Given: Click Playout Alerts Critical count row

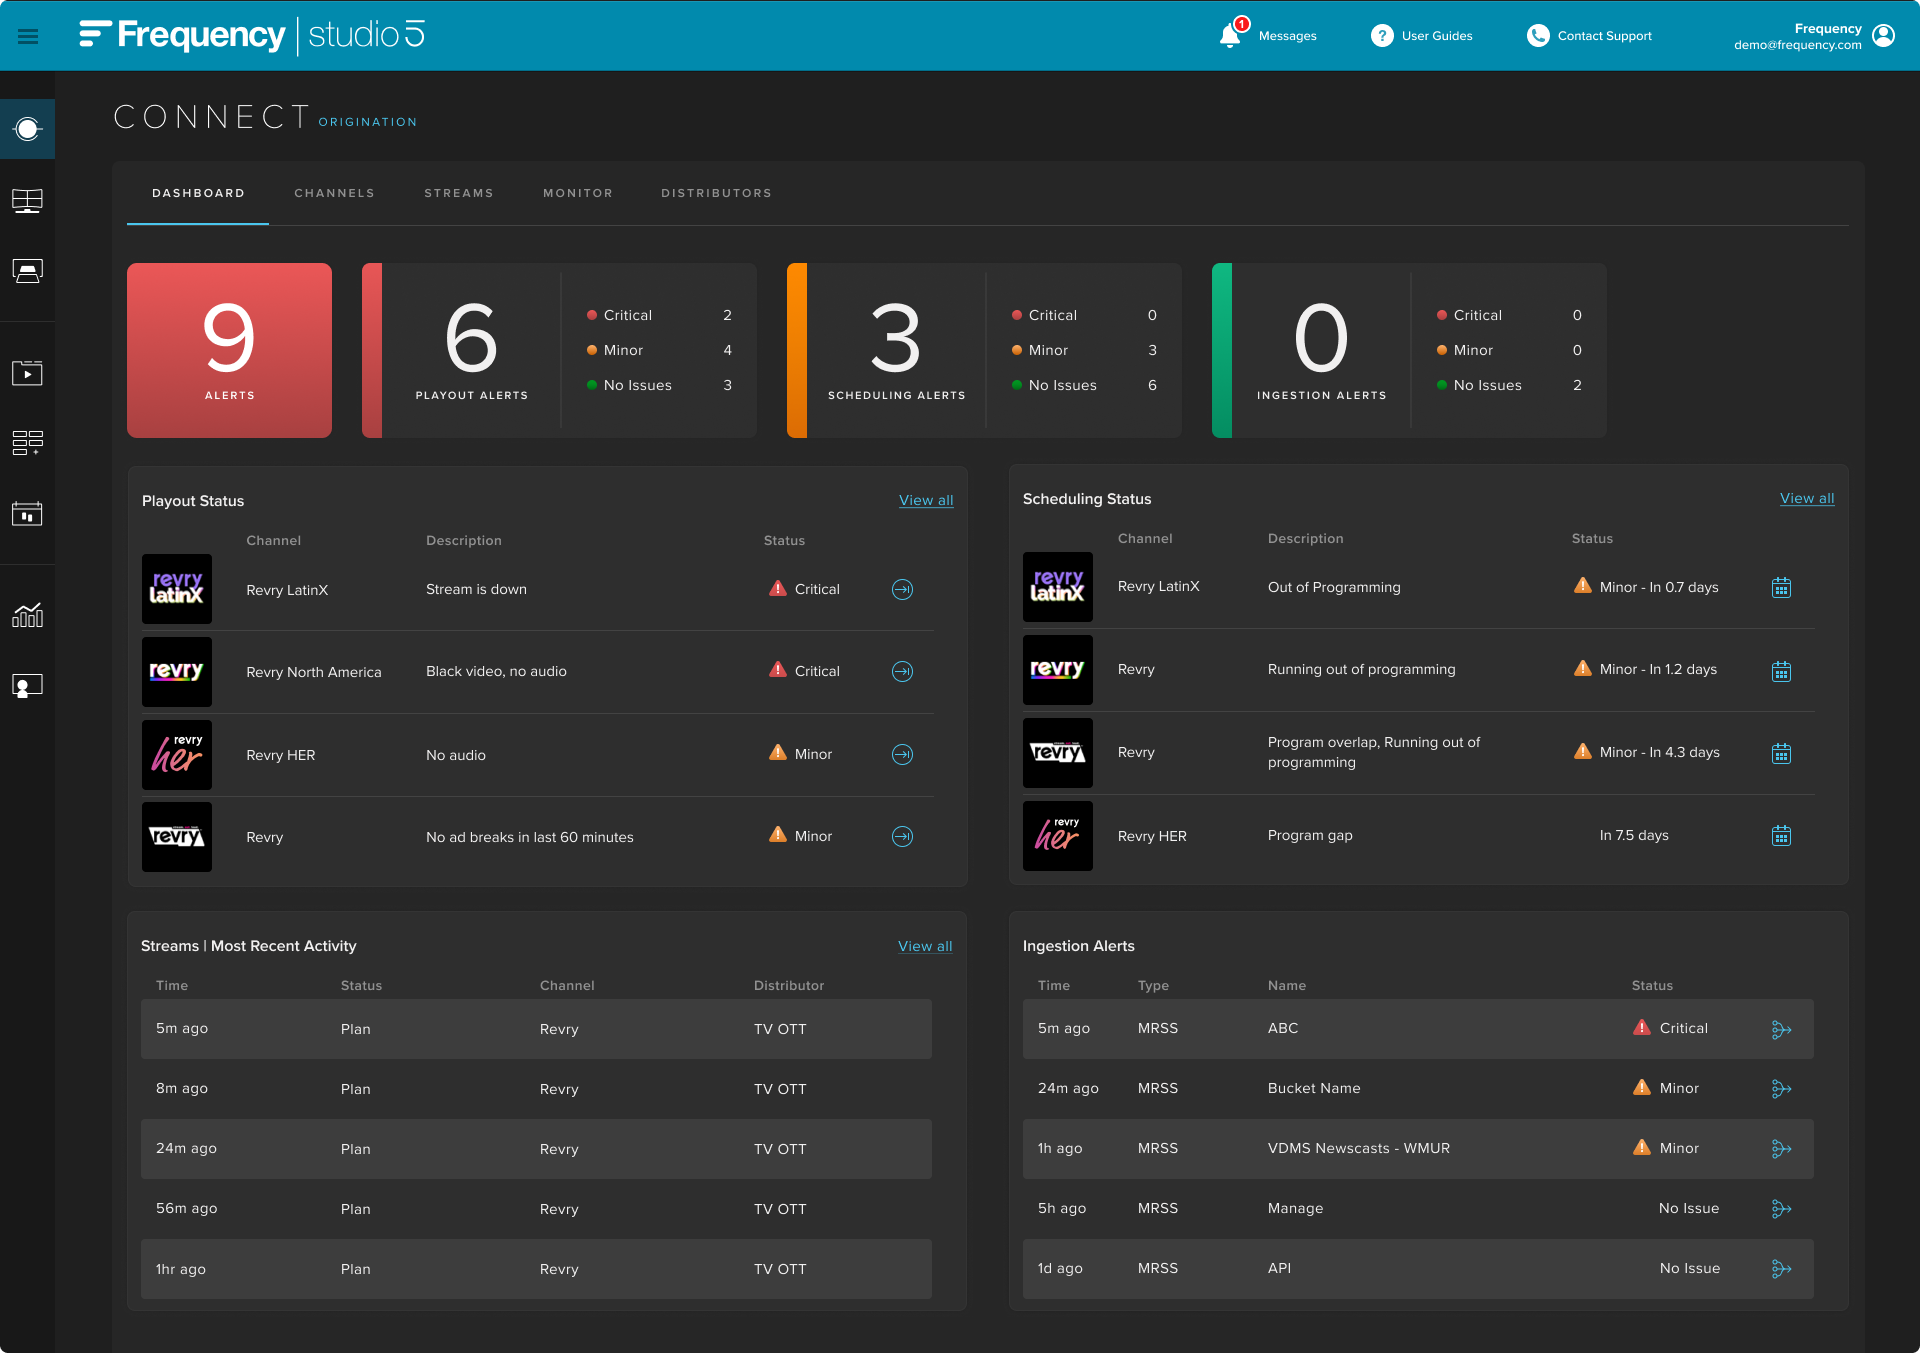Looking at the screenshot, I should pos(659,315).
